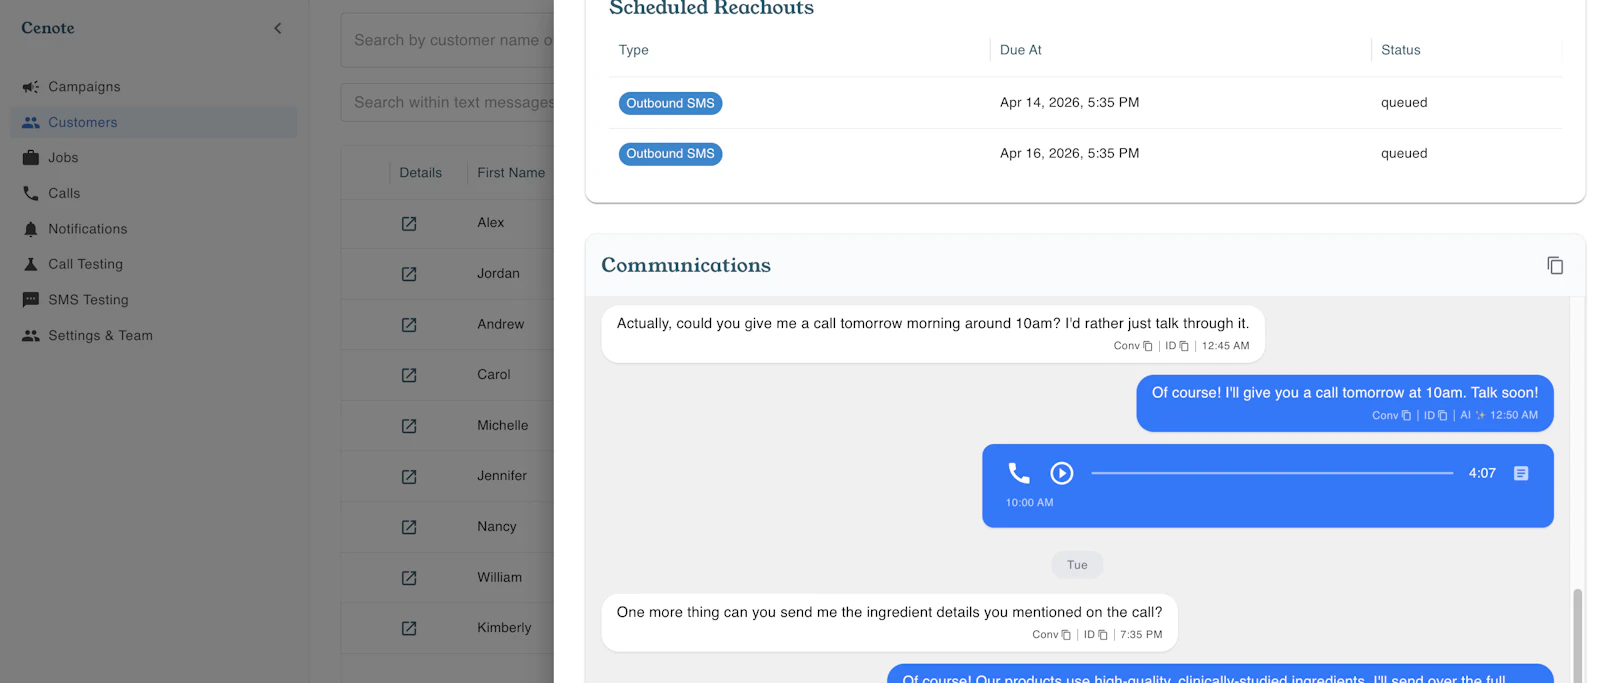Click the phone icon on the call recording
The height and width of the screenshot is (683, 1600).
click(x=1019, y=473)
